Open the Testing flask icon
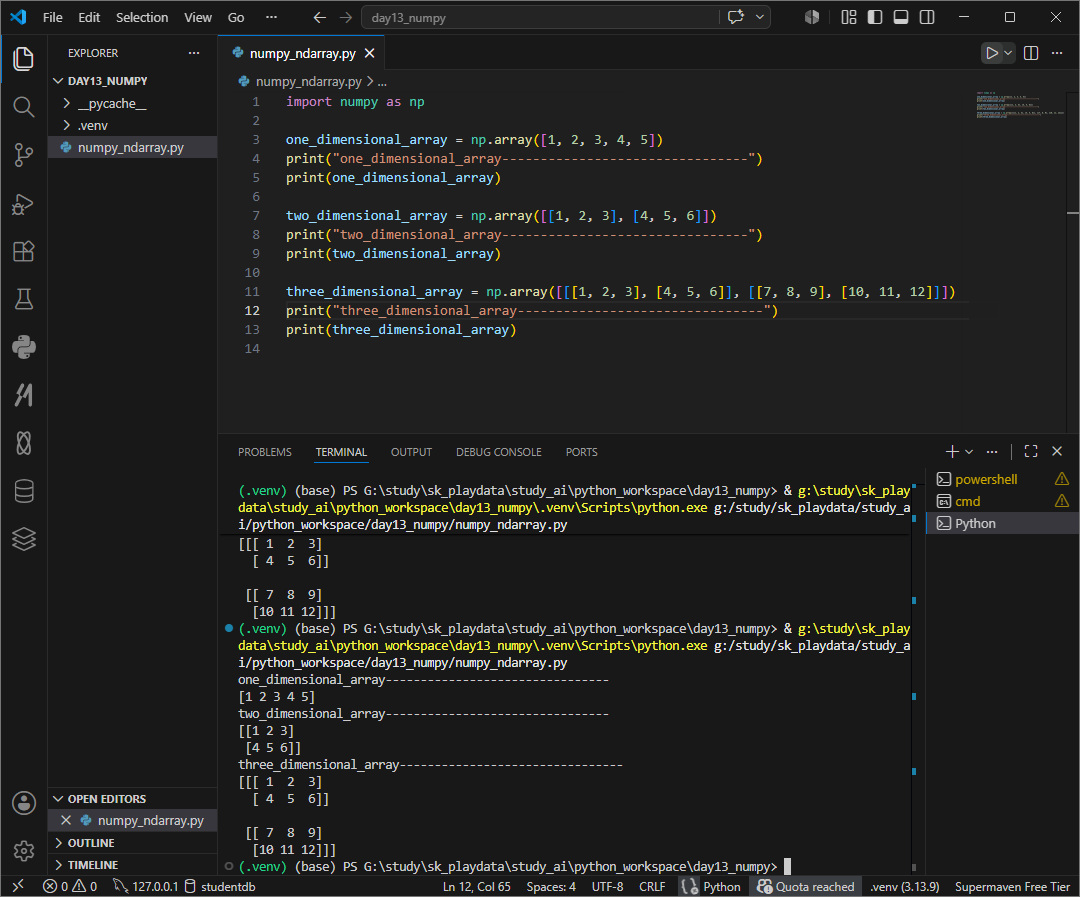The image size is (1080, 897). click(23, 299)
